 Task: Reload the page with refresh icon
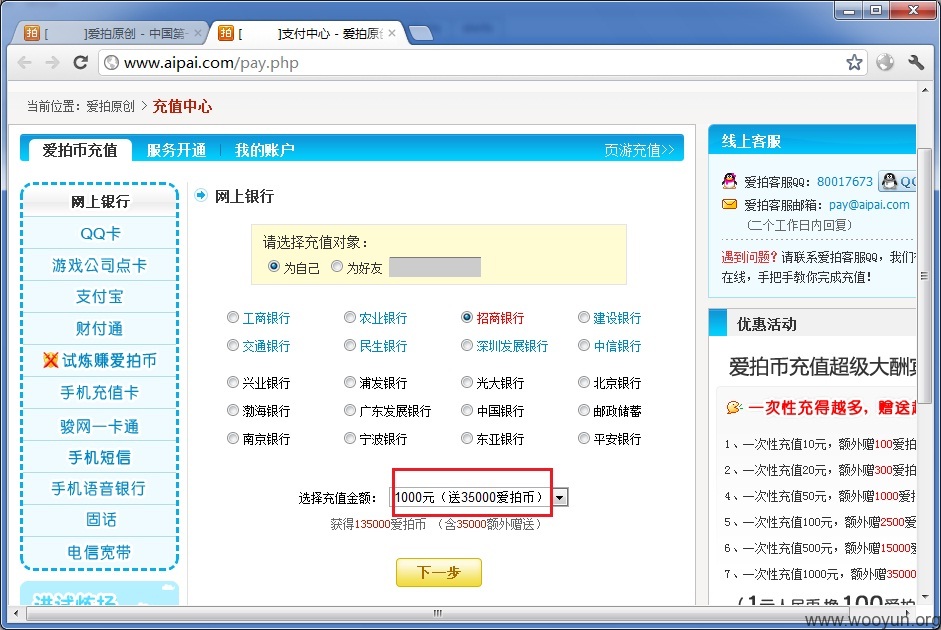pyautogui.click(x=80, y=62)
